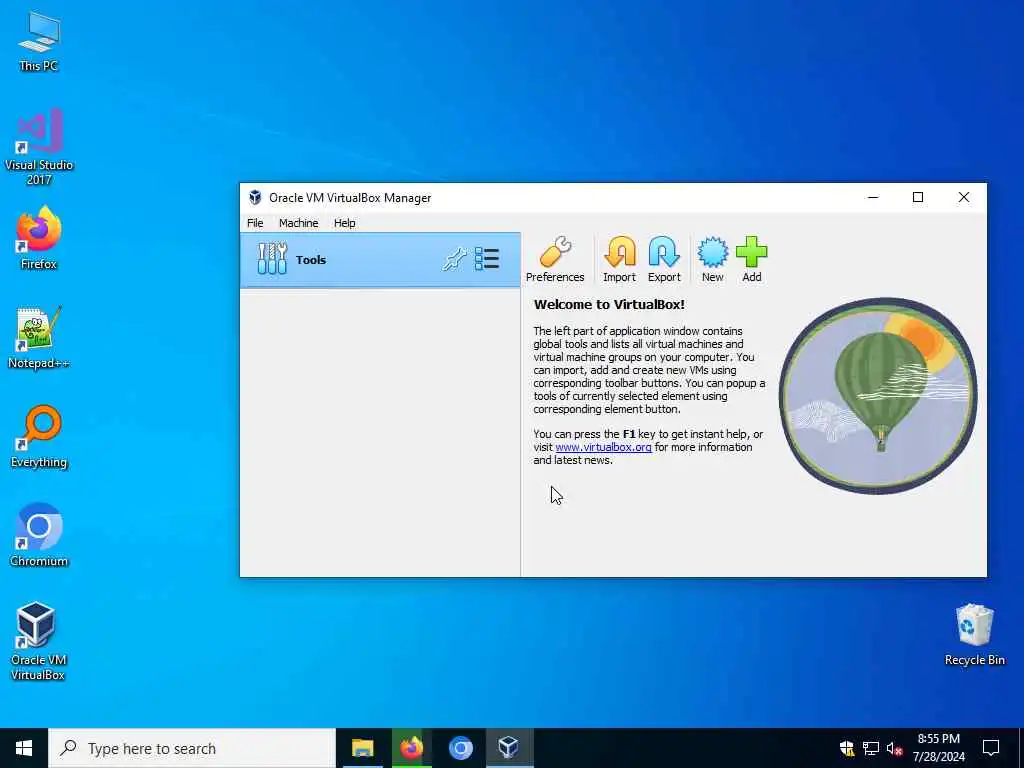Open network status tray icon

click(871, 748)
